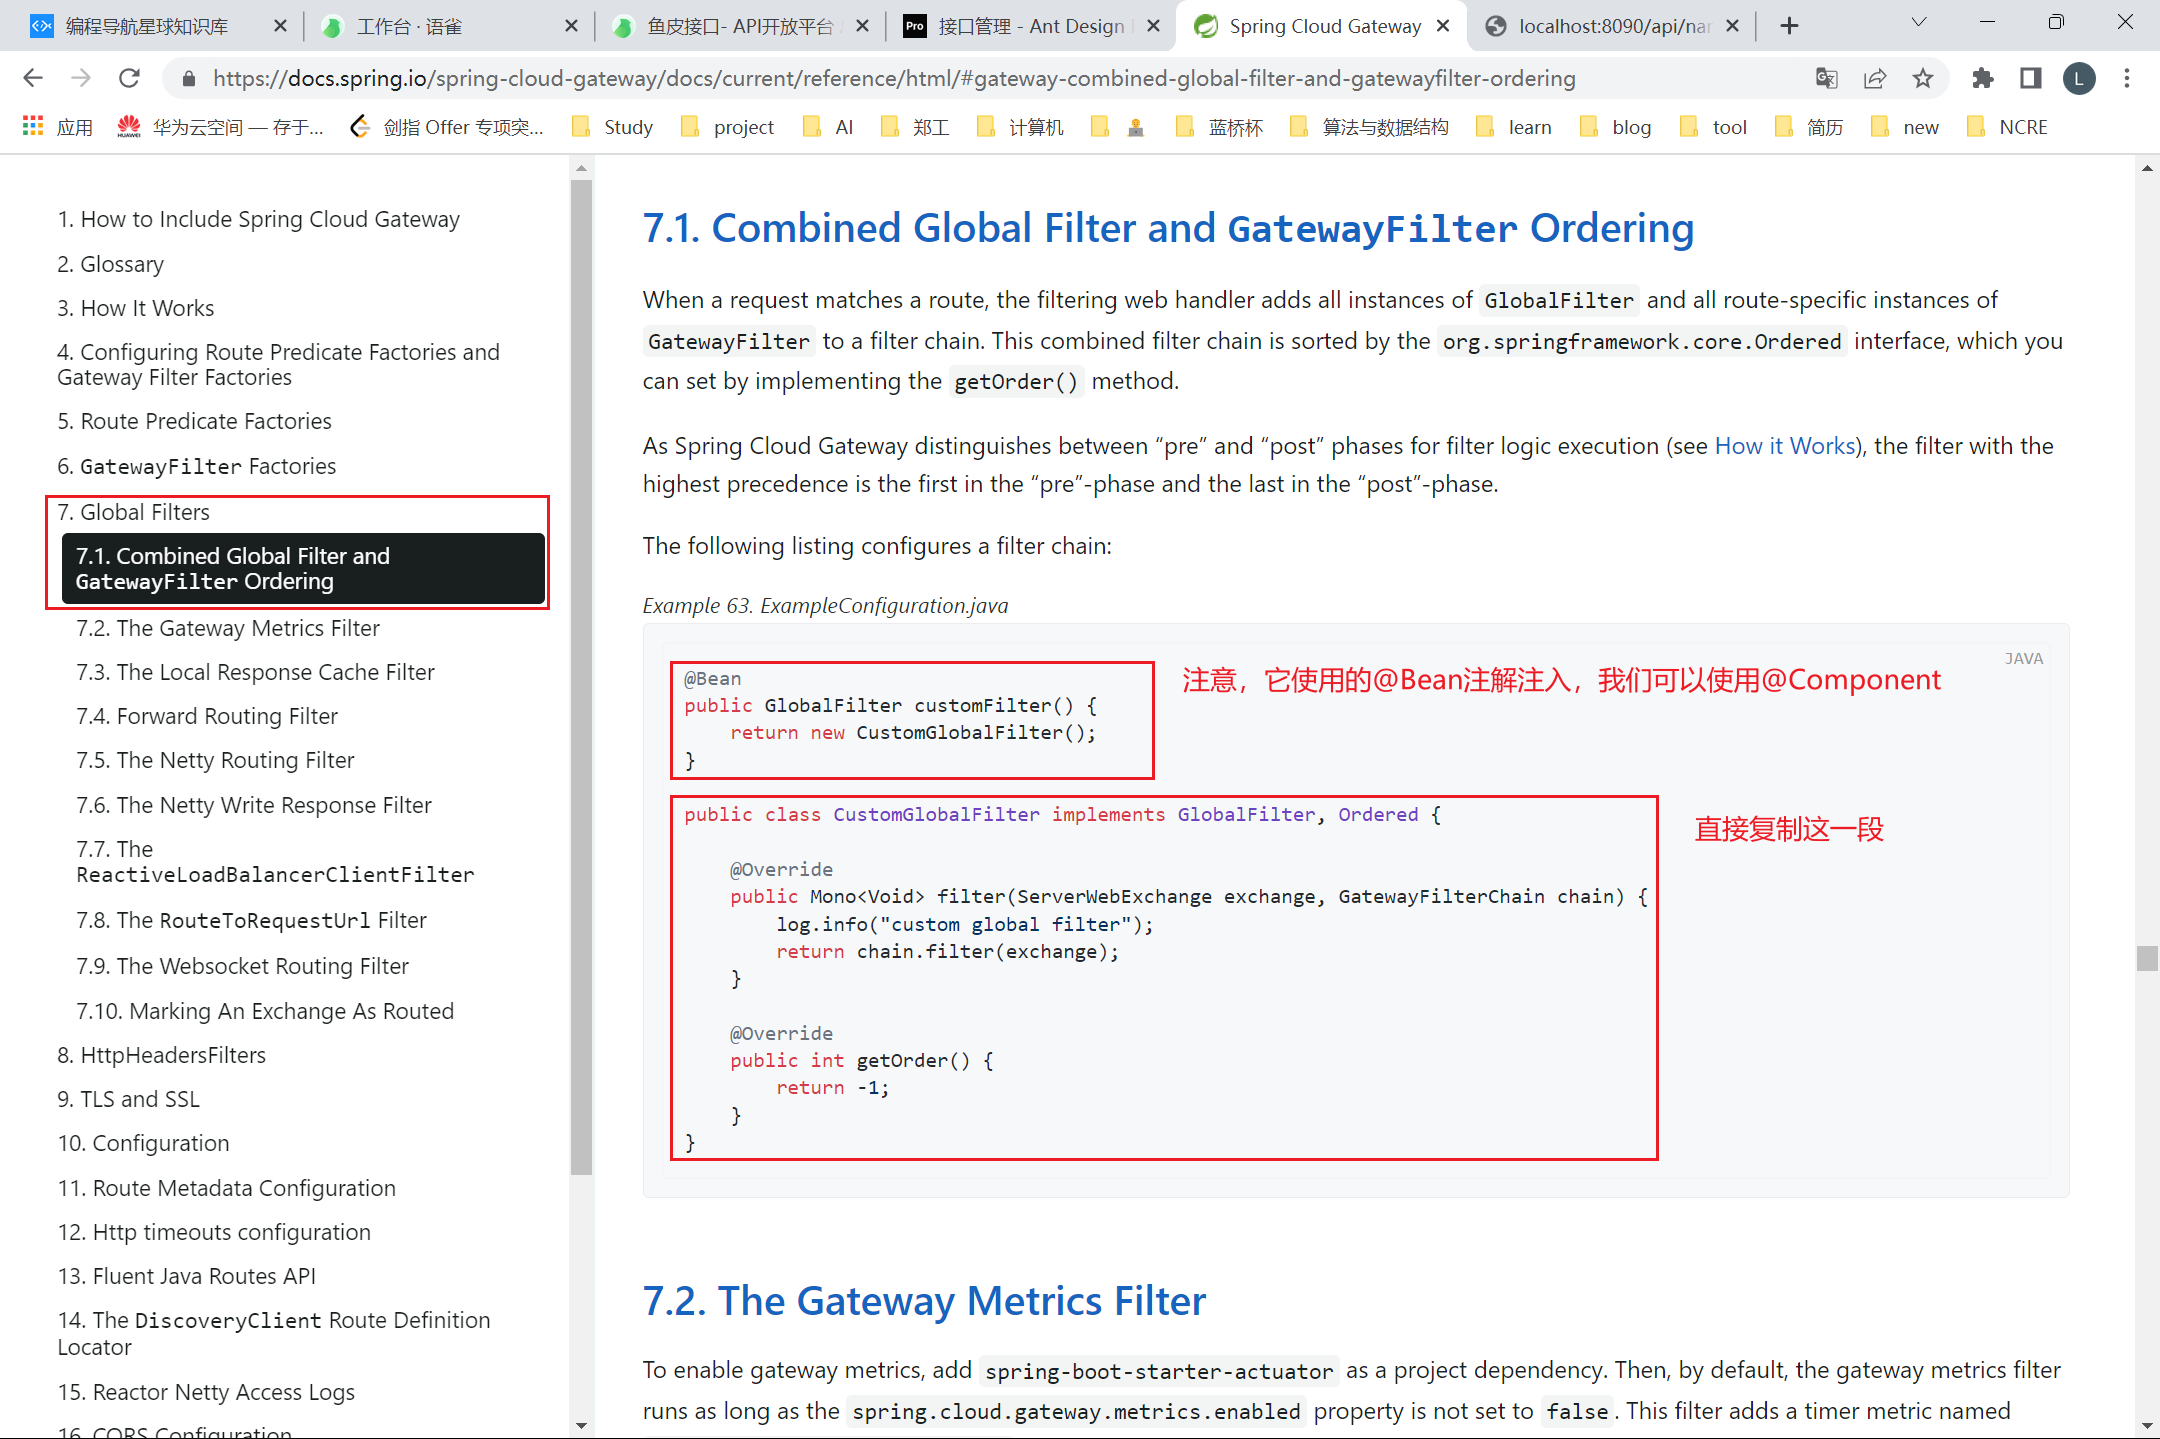Reload the current page
Screen dimensions: 2160x1439
(129, 78)
